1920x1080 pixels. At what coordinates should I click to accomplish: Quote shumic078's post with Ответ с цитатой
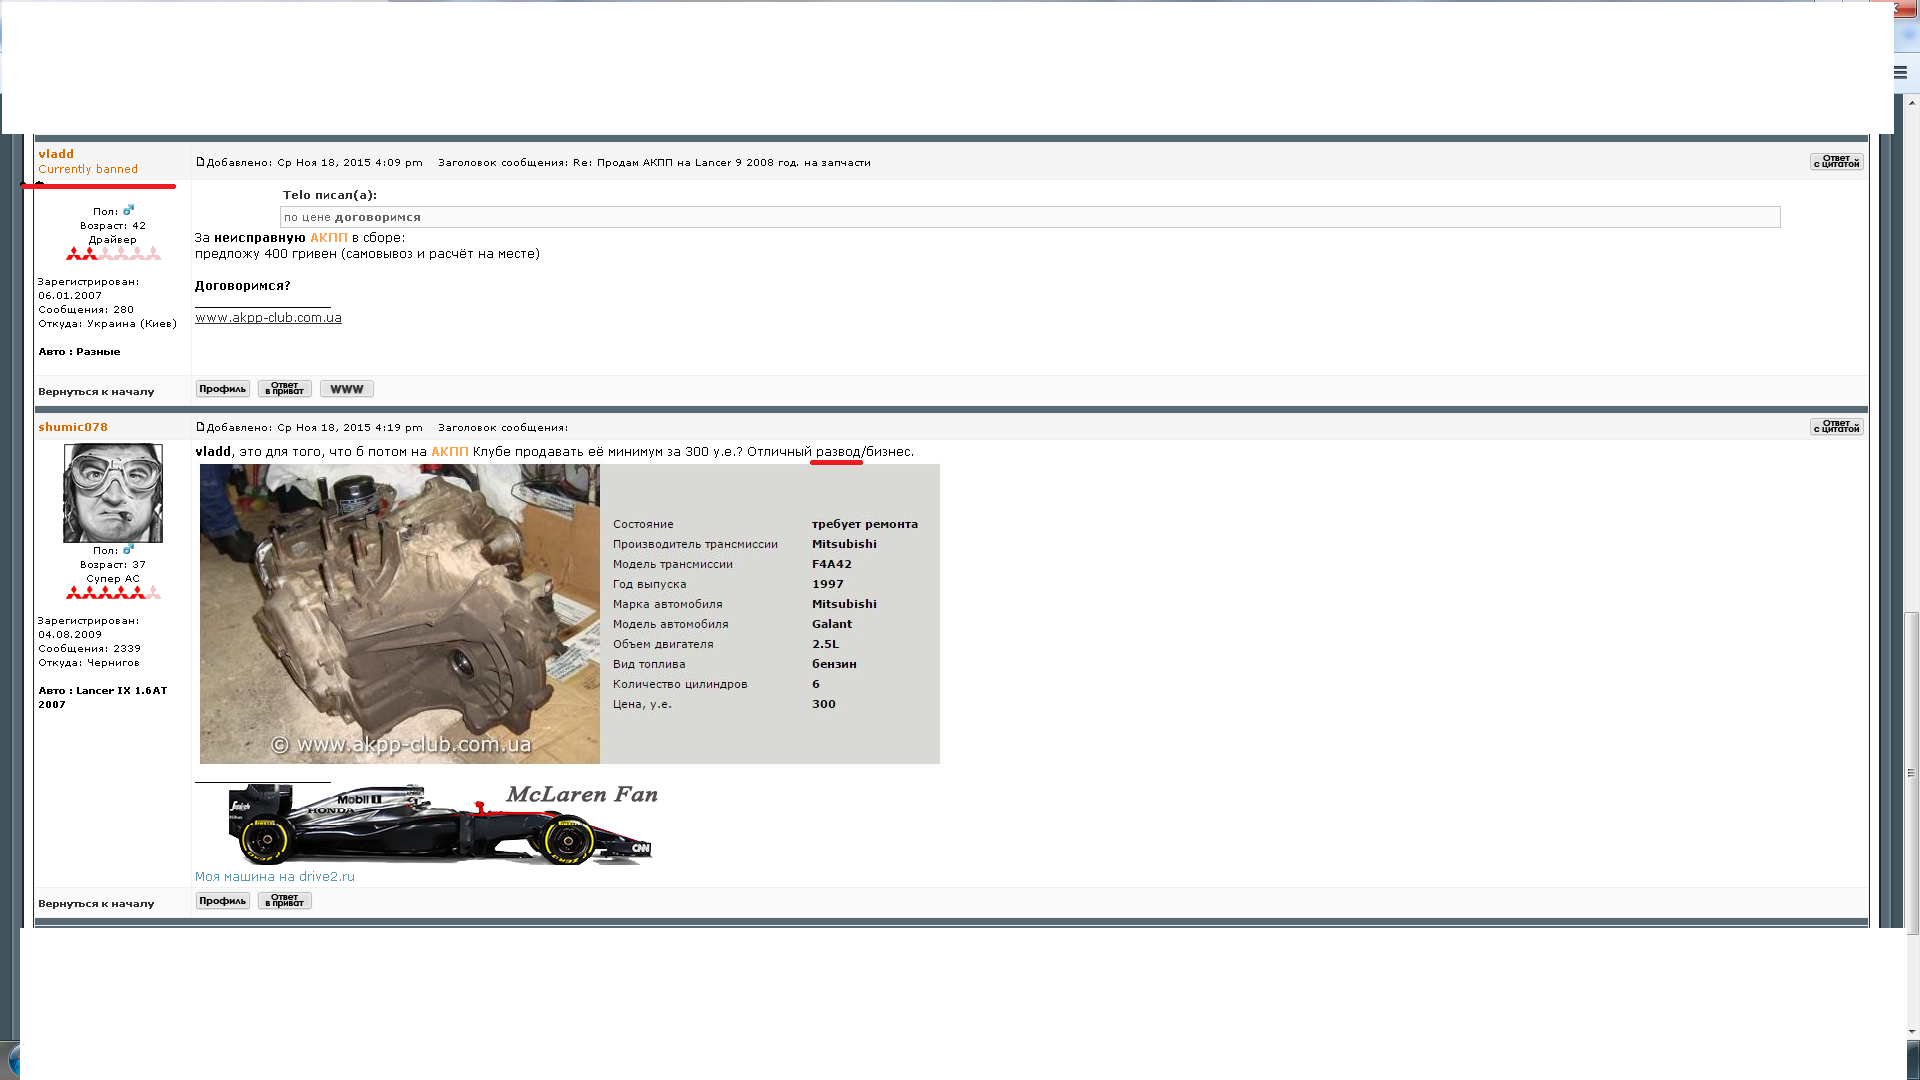coord(1836,427)
